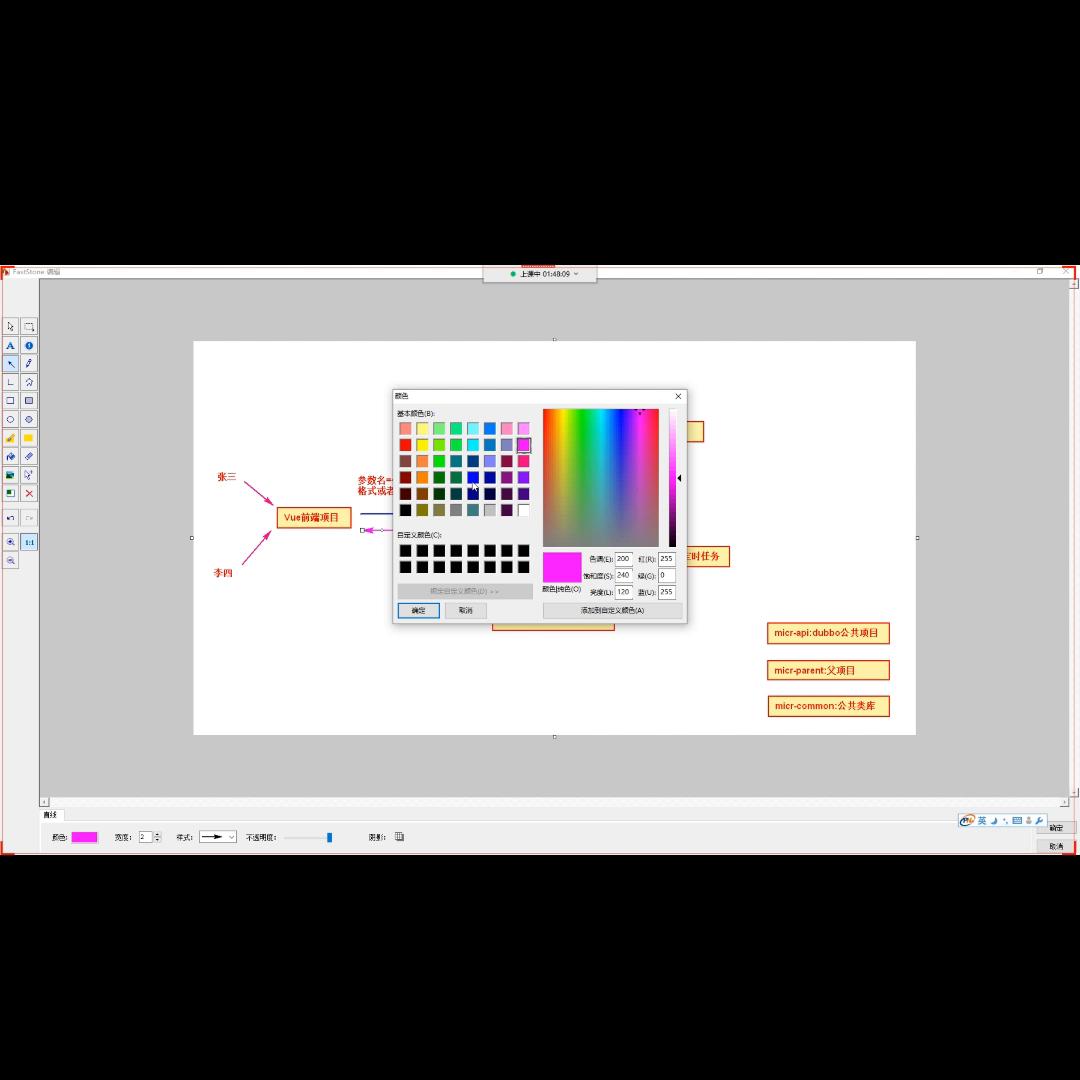Select the highlighter pen tool
This screenshot has height=1080, width=1080.
(10, 438)
